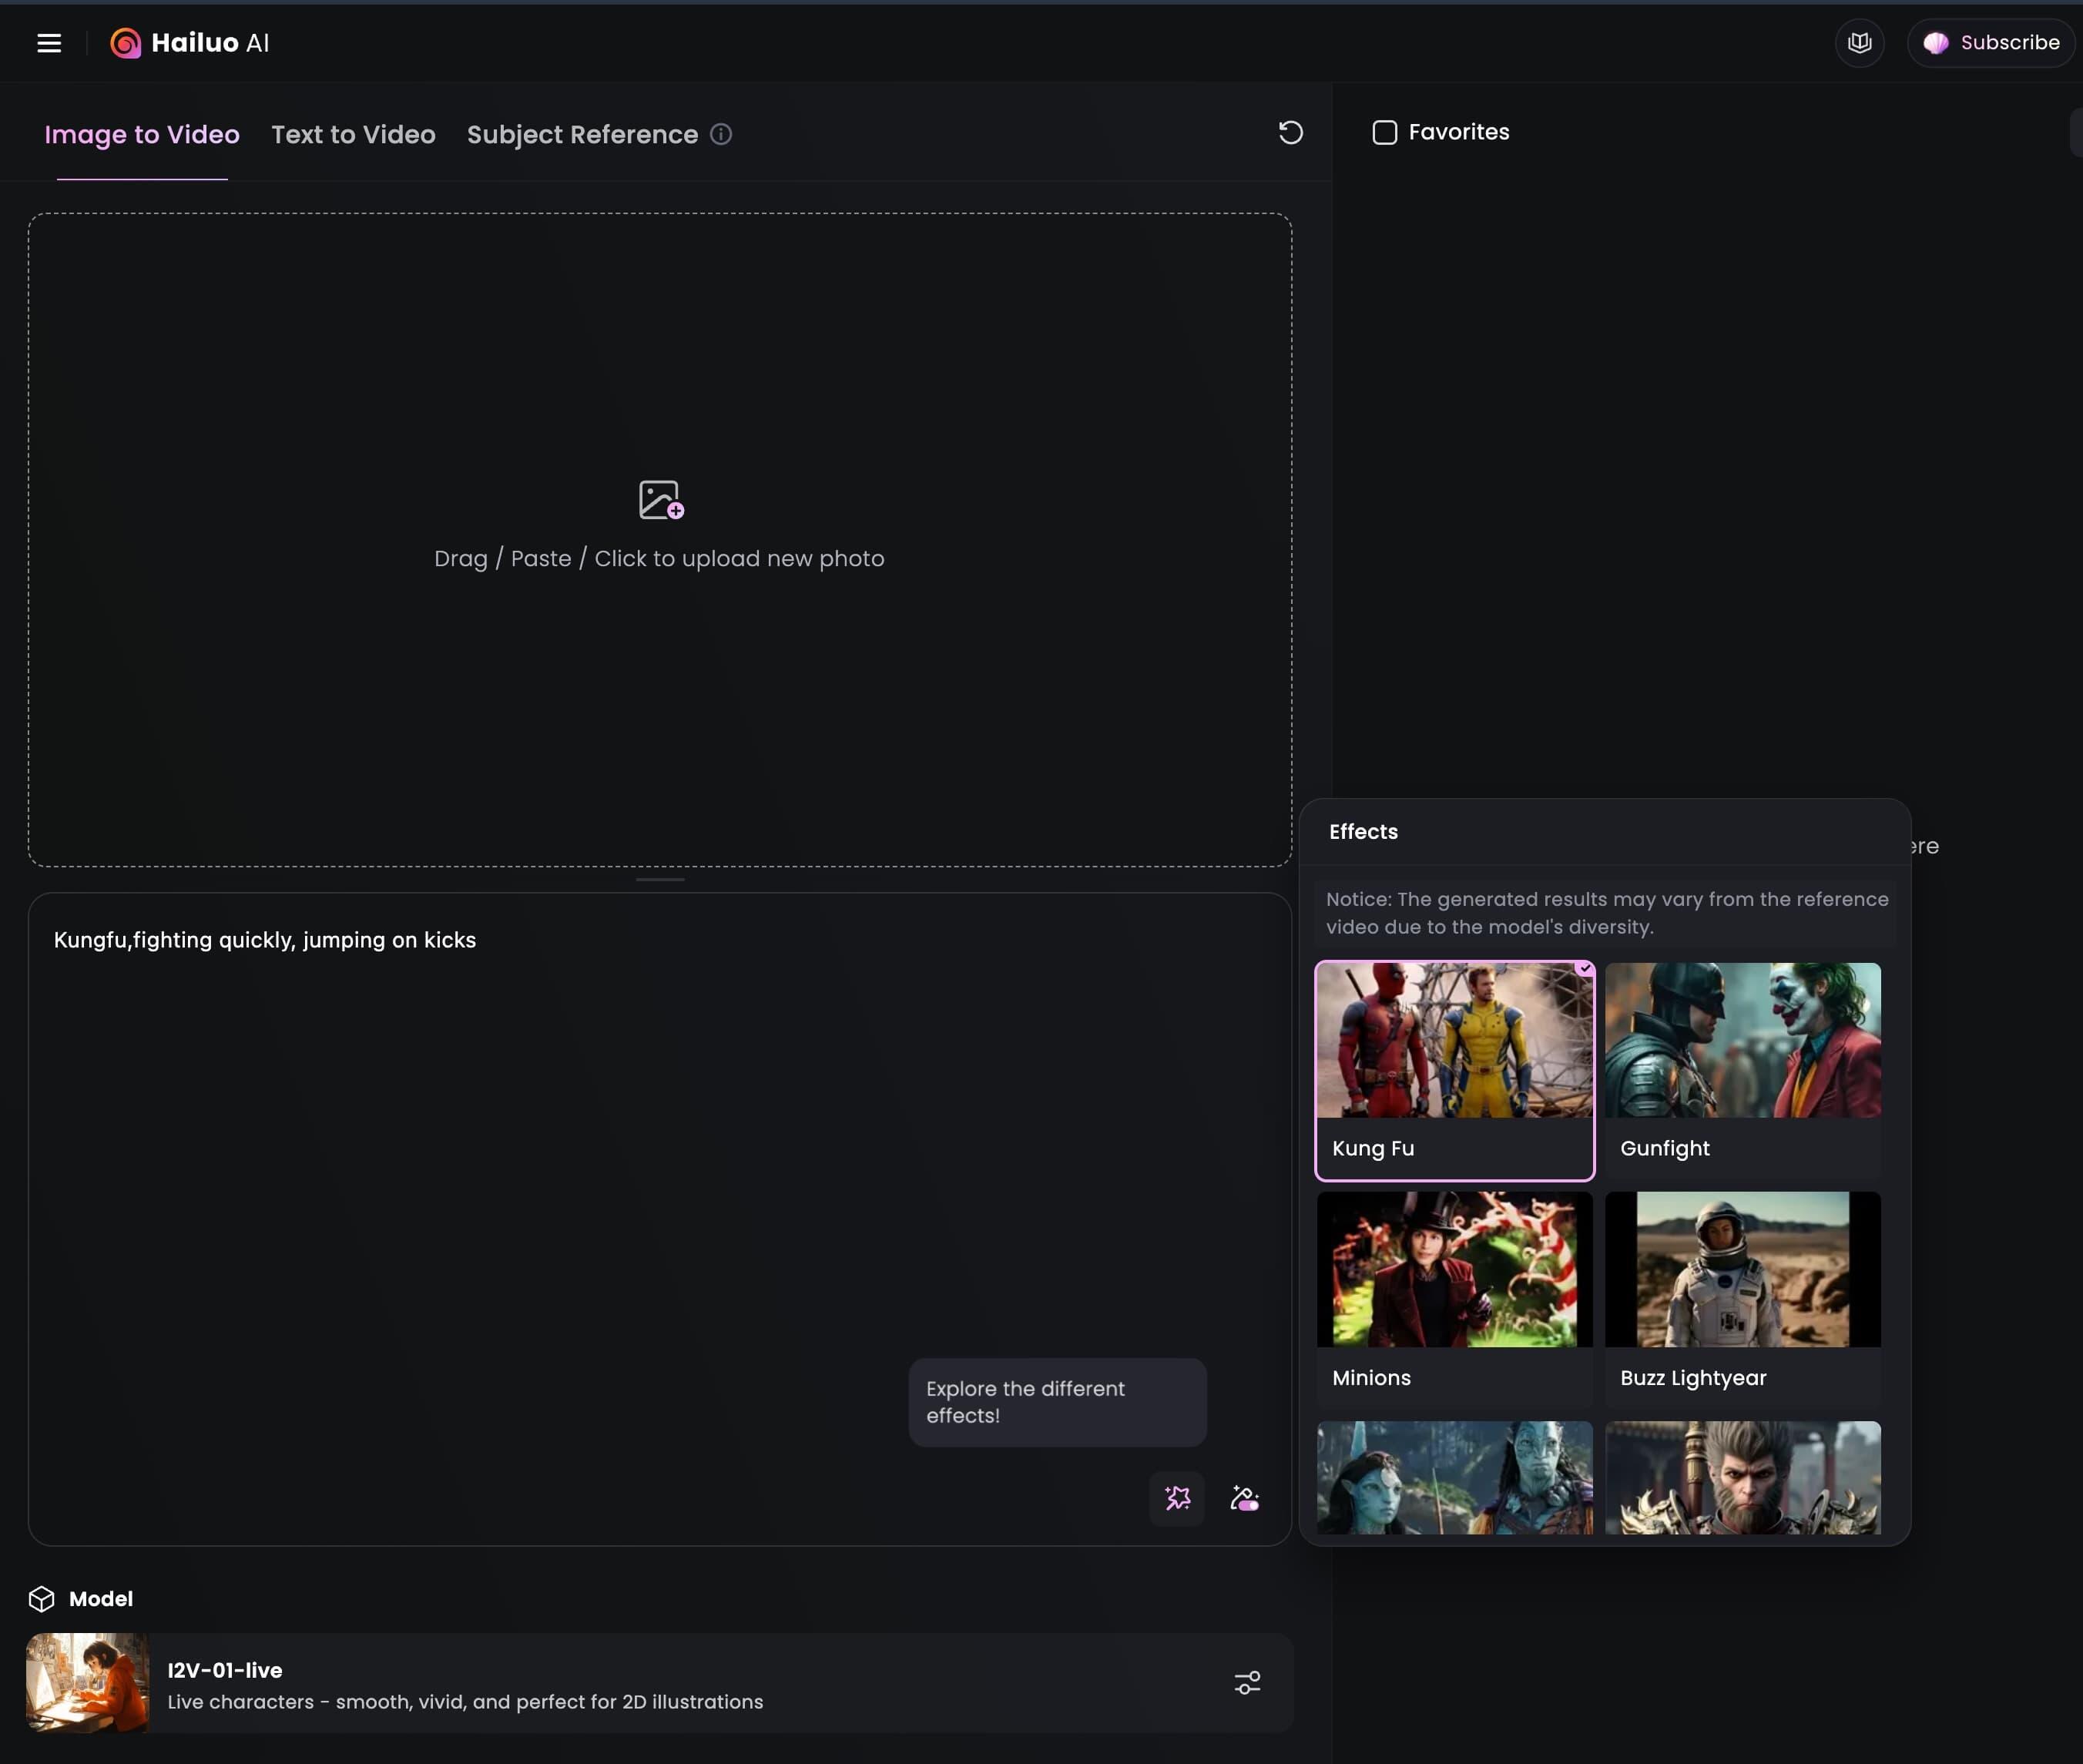Click the drag handle below upload area
2083x1764 pixels.
(x=660, y=880)
